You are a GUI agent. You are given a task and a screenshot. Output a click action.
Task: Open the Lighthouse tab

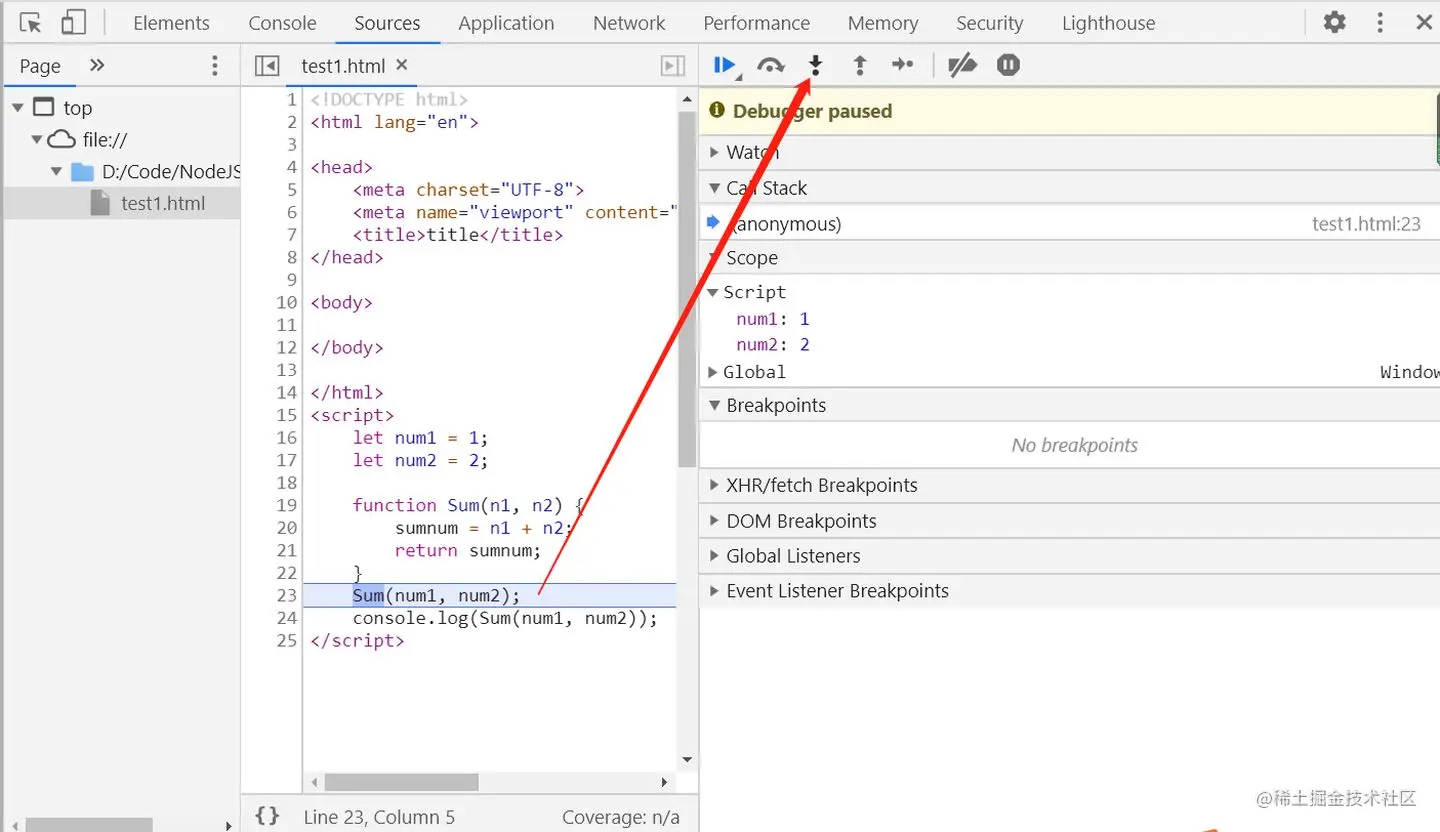click(1108, 23)
